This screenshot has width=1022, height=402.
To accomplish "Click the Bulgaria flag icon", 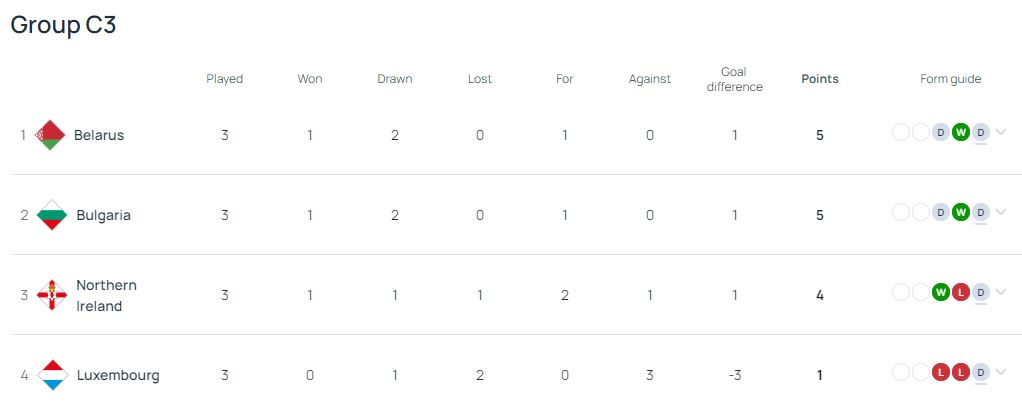I will (x=52, y=215).
